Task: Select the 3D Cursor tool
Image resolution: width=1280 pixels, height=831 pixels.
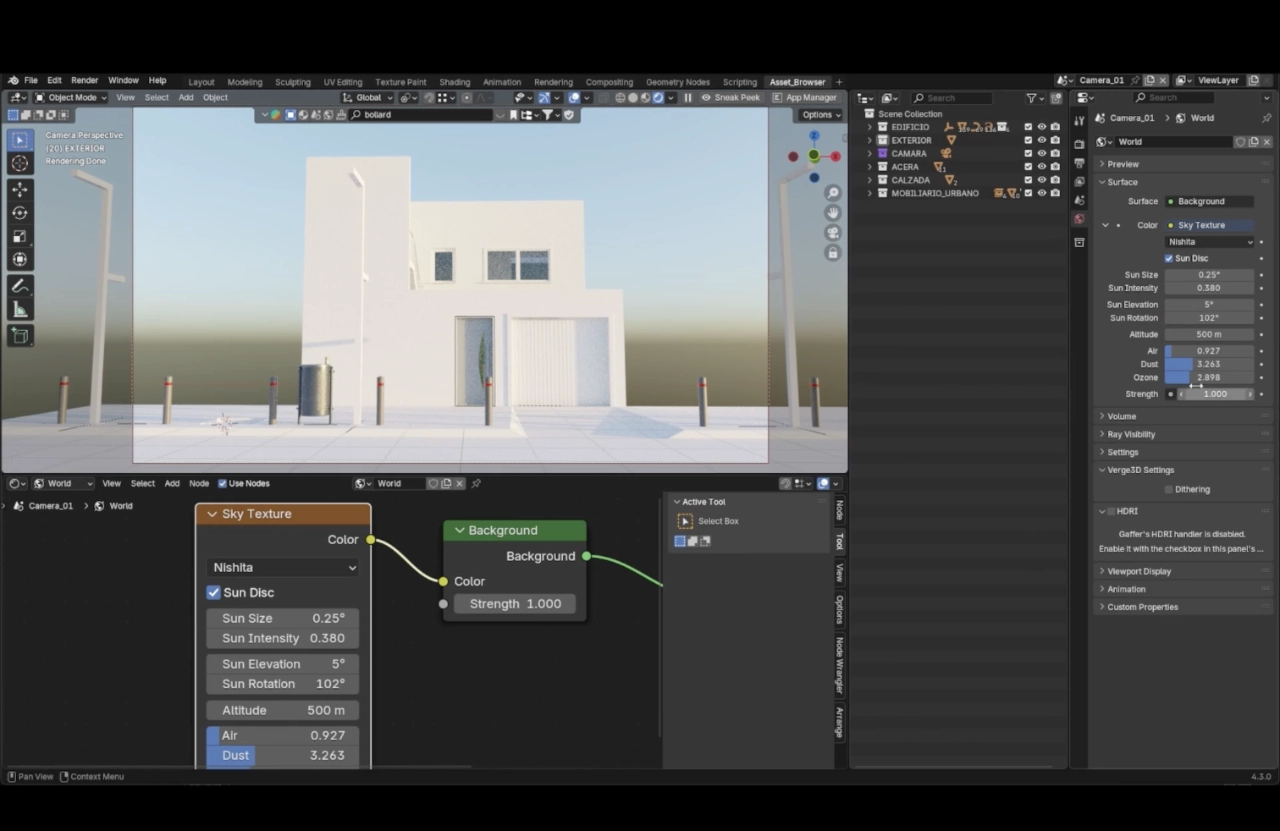Action: pyautogui.click(x=20, y=163)
